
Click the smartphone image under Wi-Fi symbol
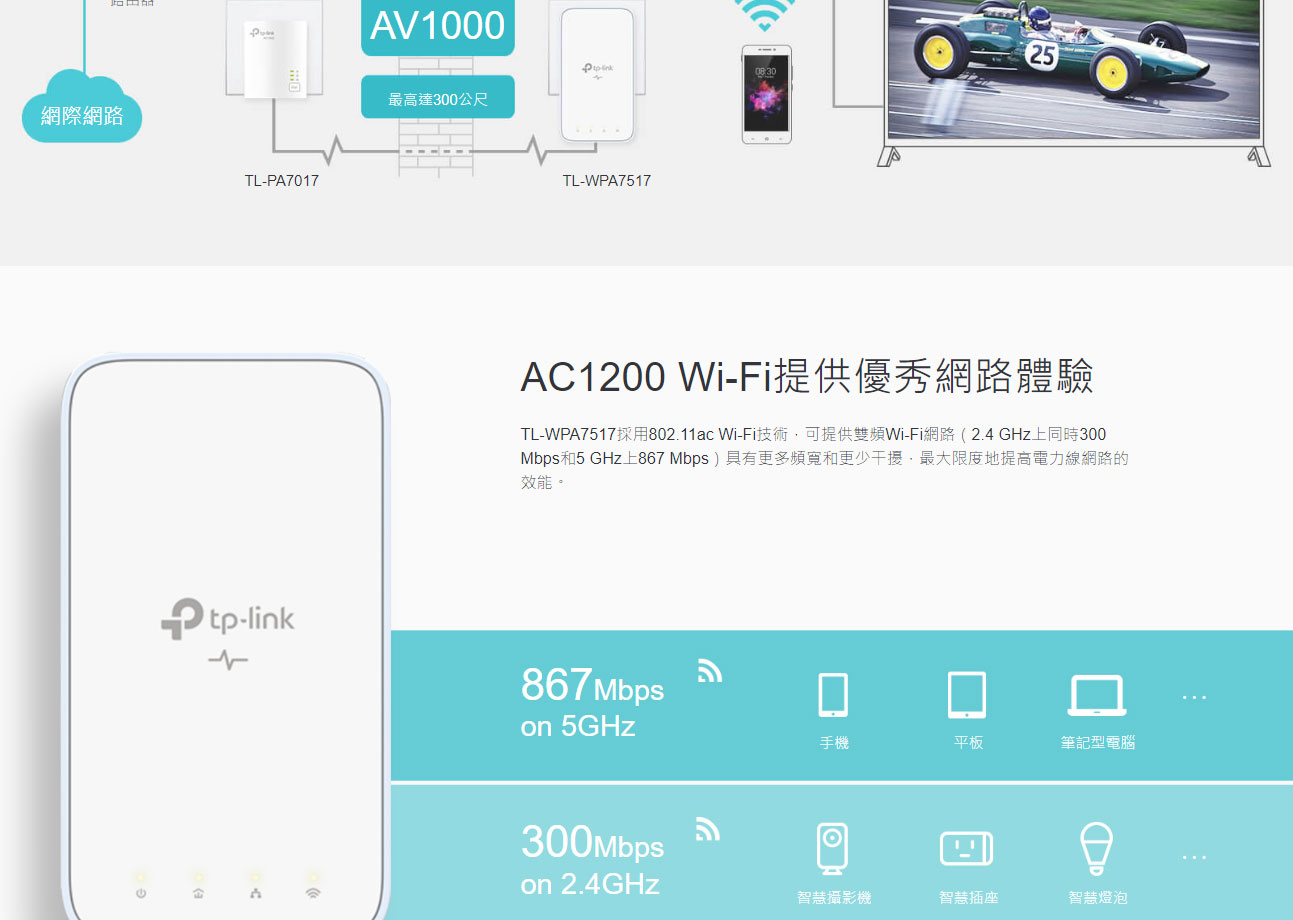(x=766, y=94)
